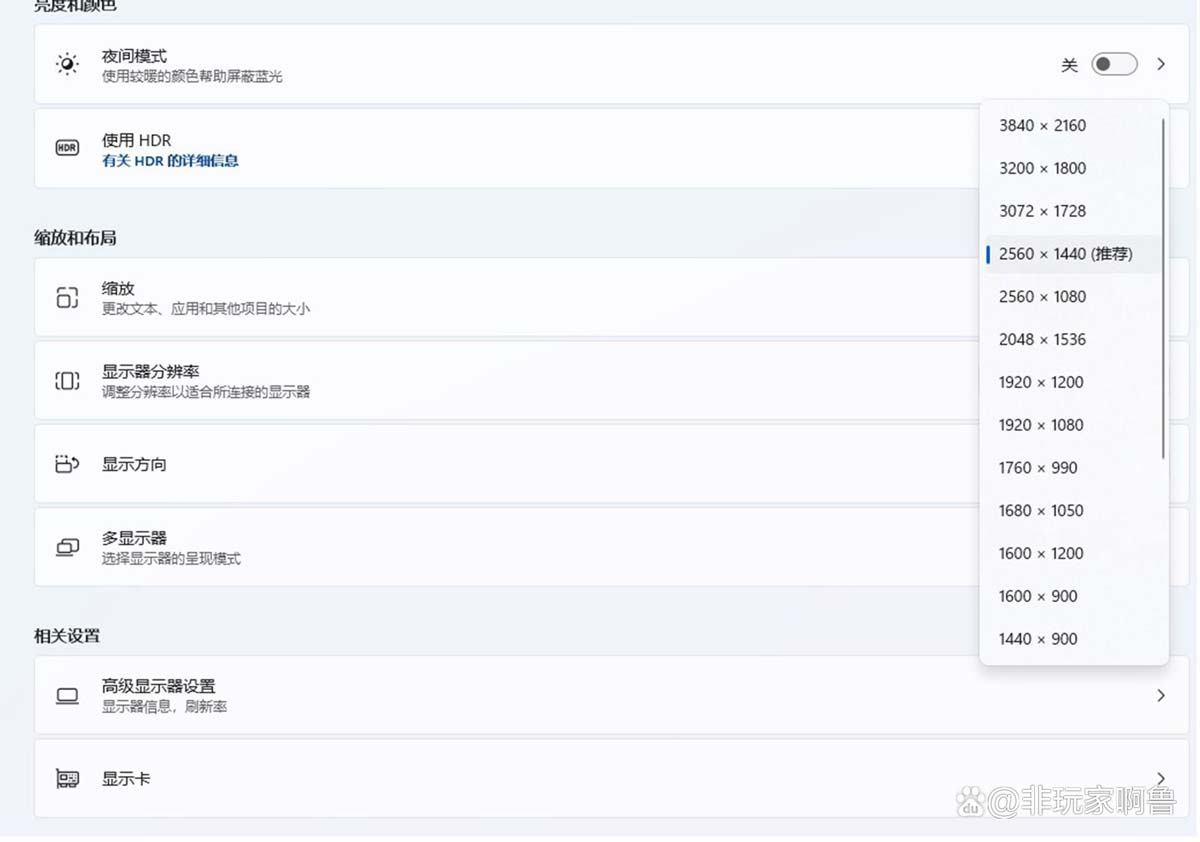Expand Night light settings chevron arrow
The image size is (1200, 842).
point(1161,65)
